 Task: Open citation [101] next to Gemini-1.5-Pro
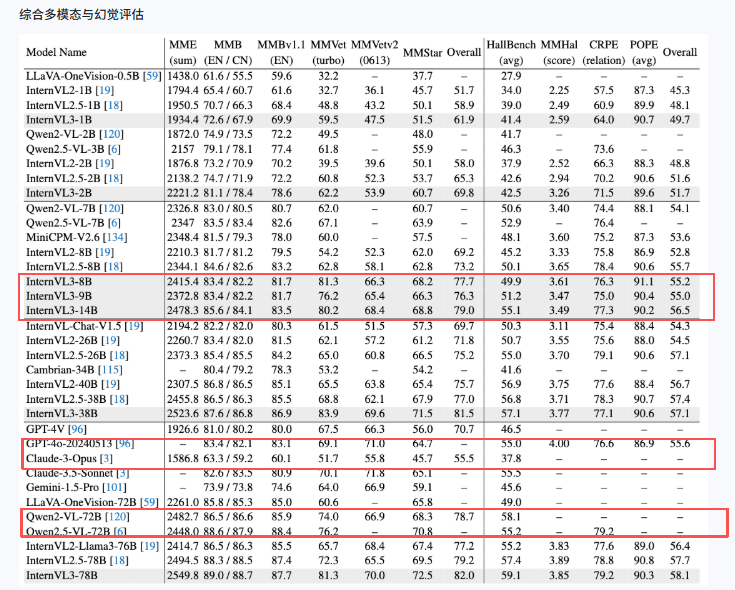[114, 487]
